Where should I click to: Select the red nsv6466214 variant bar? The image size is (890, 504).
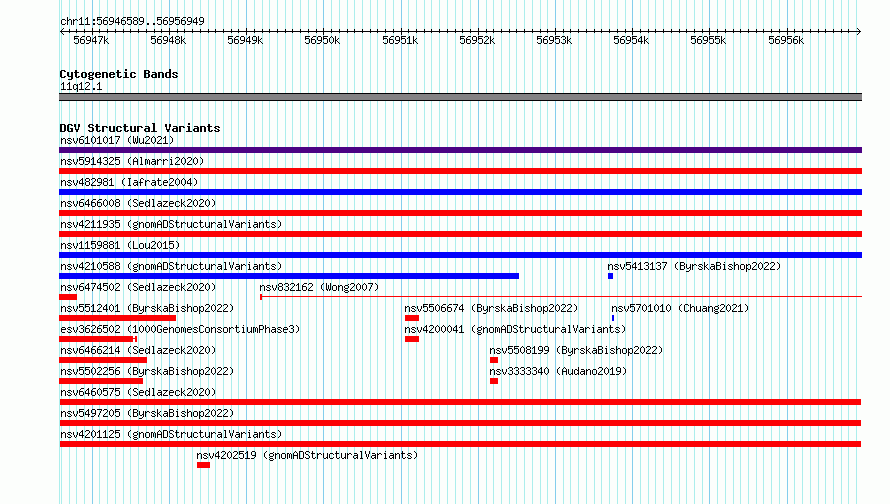coord(103,360)
